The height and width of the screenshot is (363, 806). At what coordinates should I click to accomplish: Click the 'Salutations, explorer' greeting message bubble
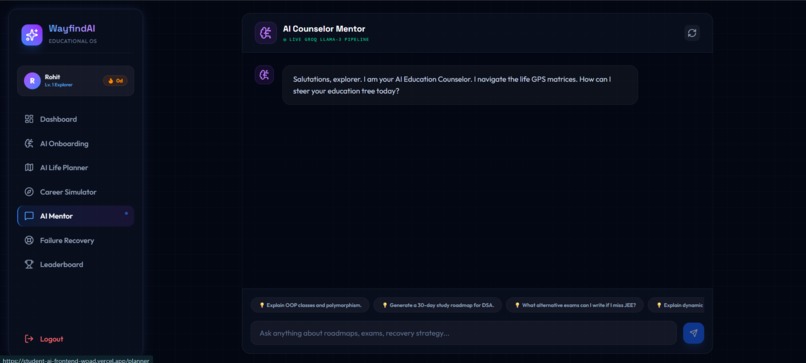pyautogui.click(x=460, y=85)
